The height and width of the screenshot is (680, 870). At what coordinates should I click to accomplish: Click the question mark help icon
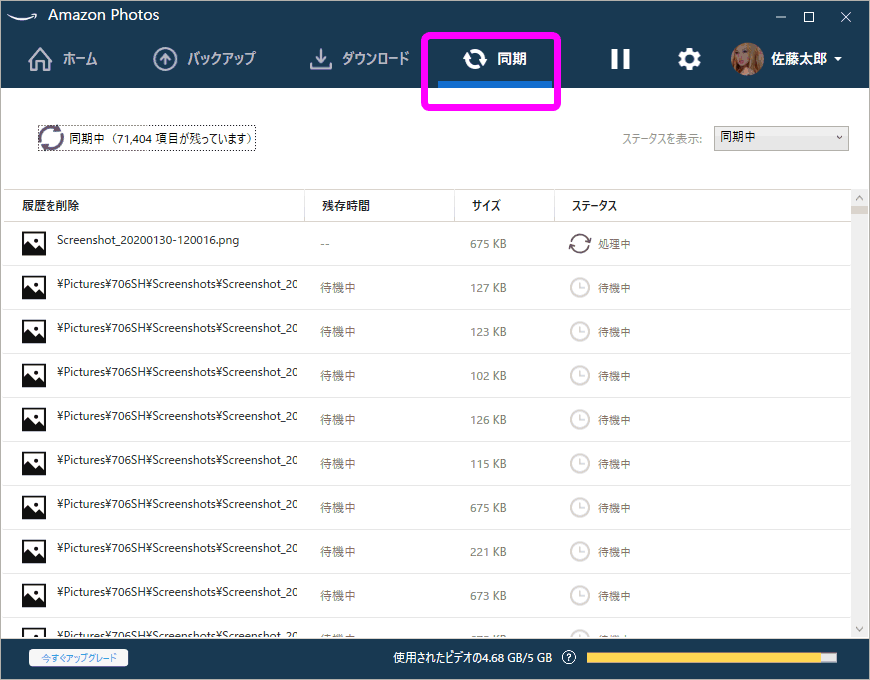[569, 657]
